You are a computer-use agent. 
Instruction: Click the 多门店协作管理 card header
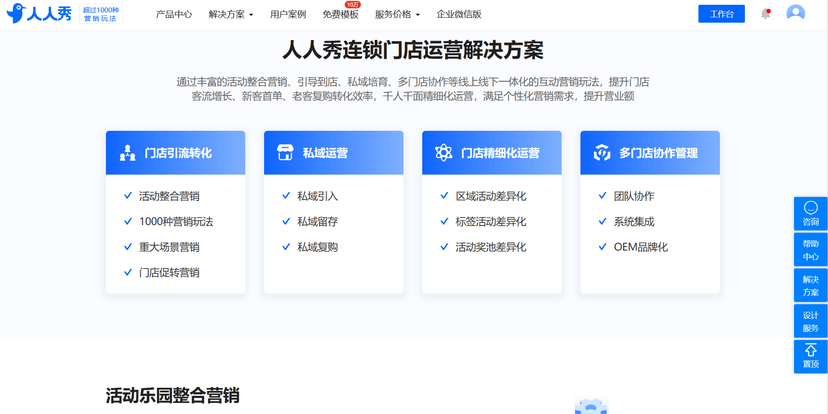[650, 153]
